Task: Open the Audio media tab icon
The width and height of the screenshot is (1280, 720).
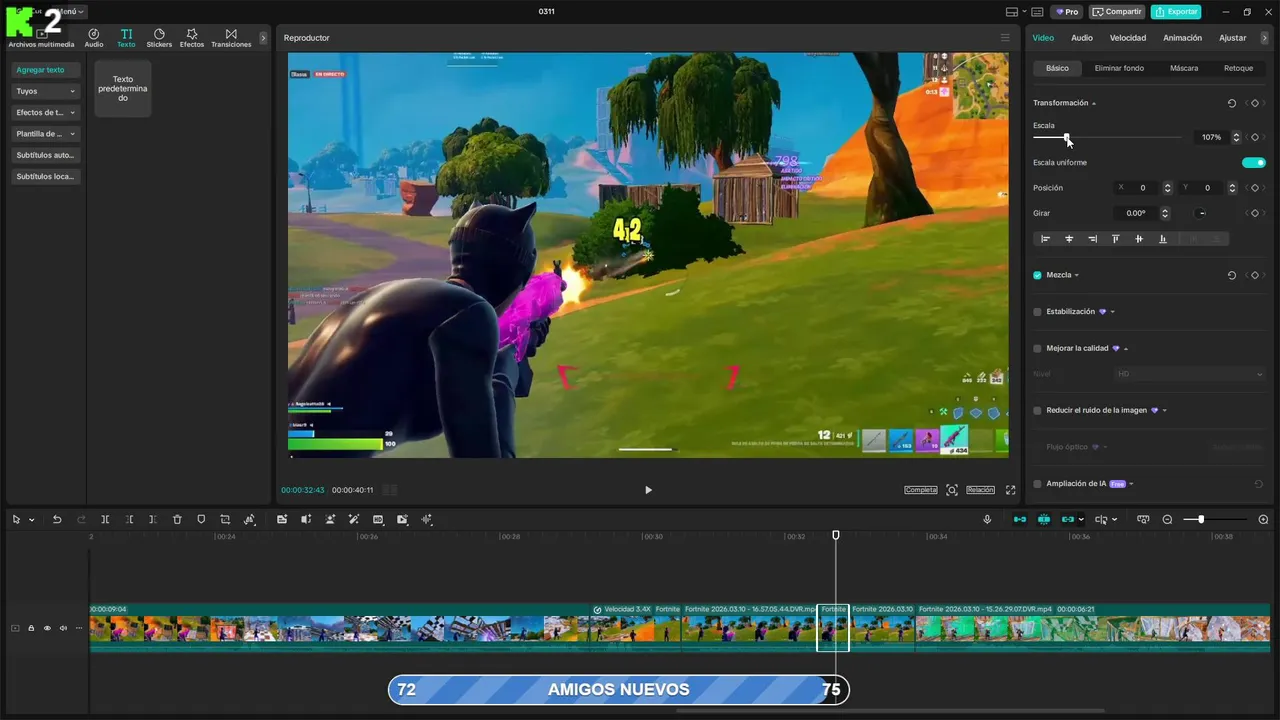Action: pyautogui.click(x=94, y=38)
